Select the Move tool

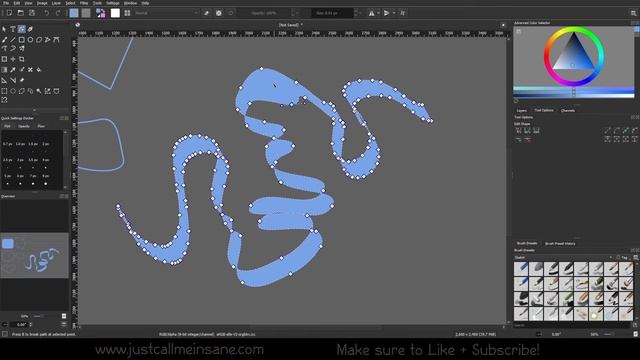13,59
